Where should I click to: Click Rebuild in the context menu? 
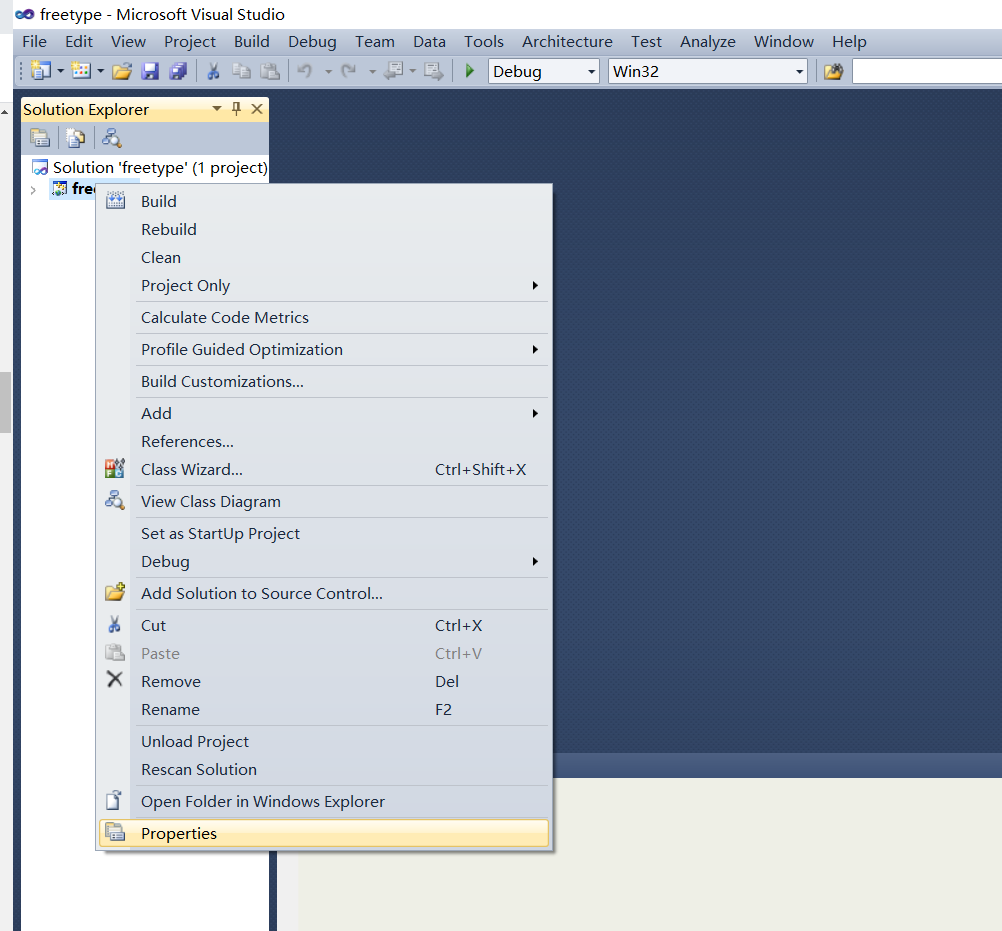[x=169, y=229]
